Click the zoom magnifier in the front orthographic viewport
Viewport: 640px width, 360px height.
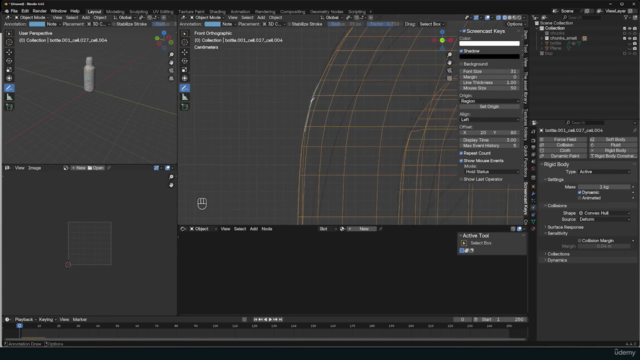pos(449,55)
